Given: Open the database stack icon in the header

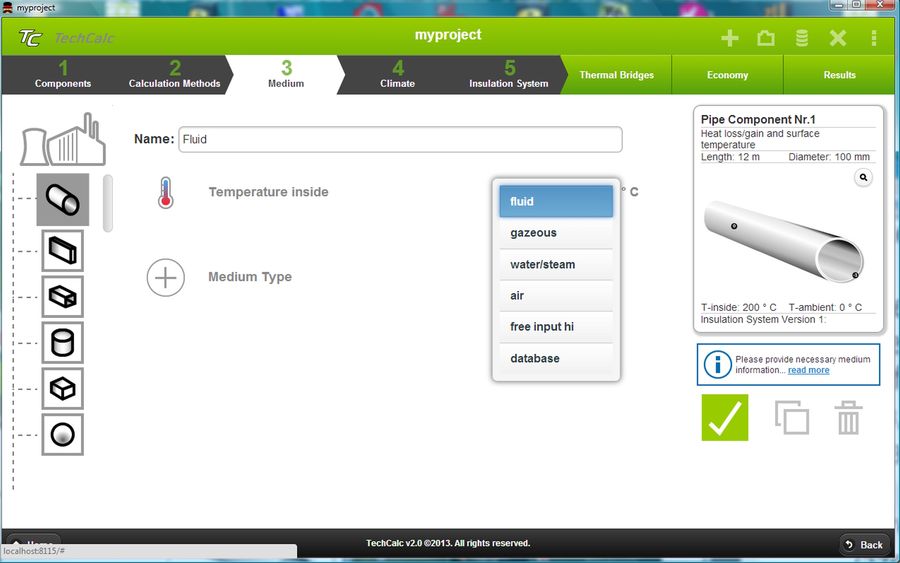Looking at the screenshot, I should point(802,38).
